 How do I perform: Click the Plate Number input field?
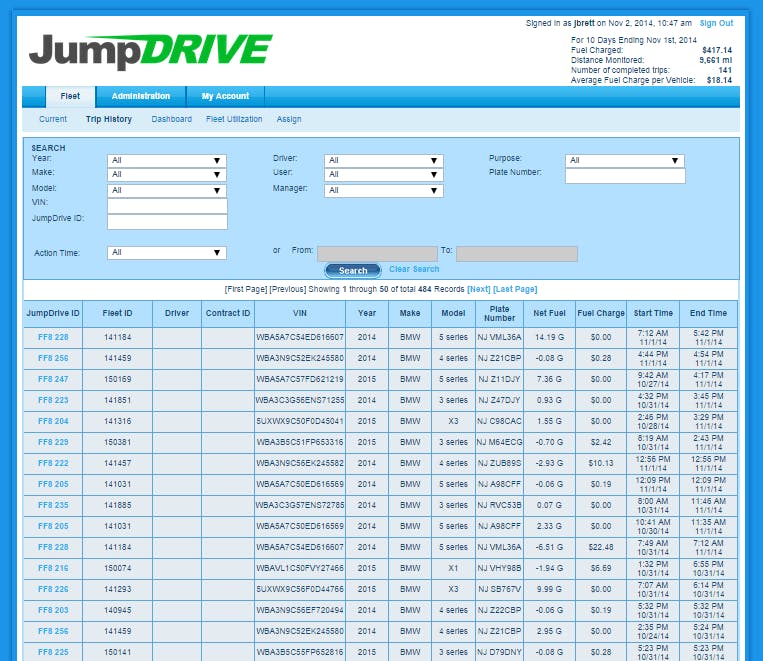[x=625, y=176]
